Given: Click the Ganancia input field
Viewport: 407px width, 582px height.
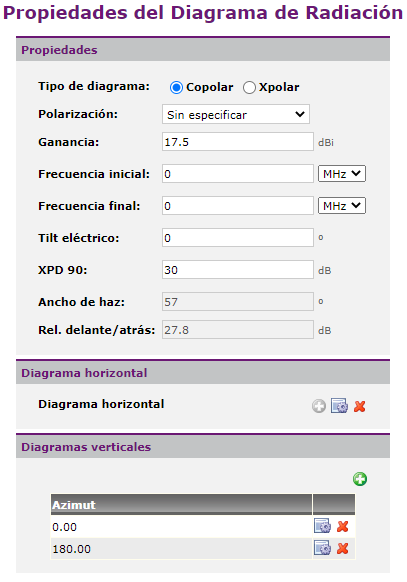Looking at the screenshot, I should (x=238, y=142).
